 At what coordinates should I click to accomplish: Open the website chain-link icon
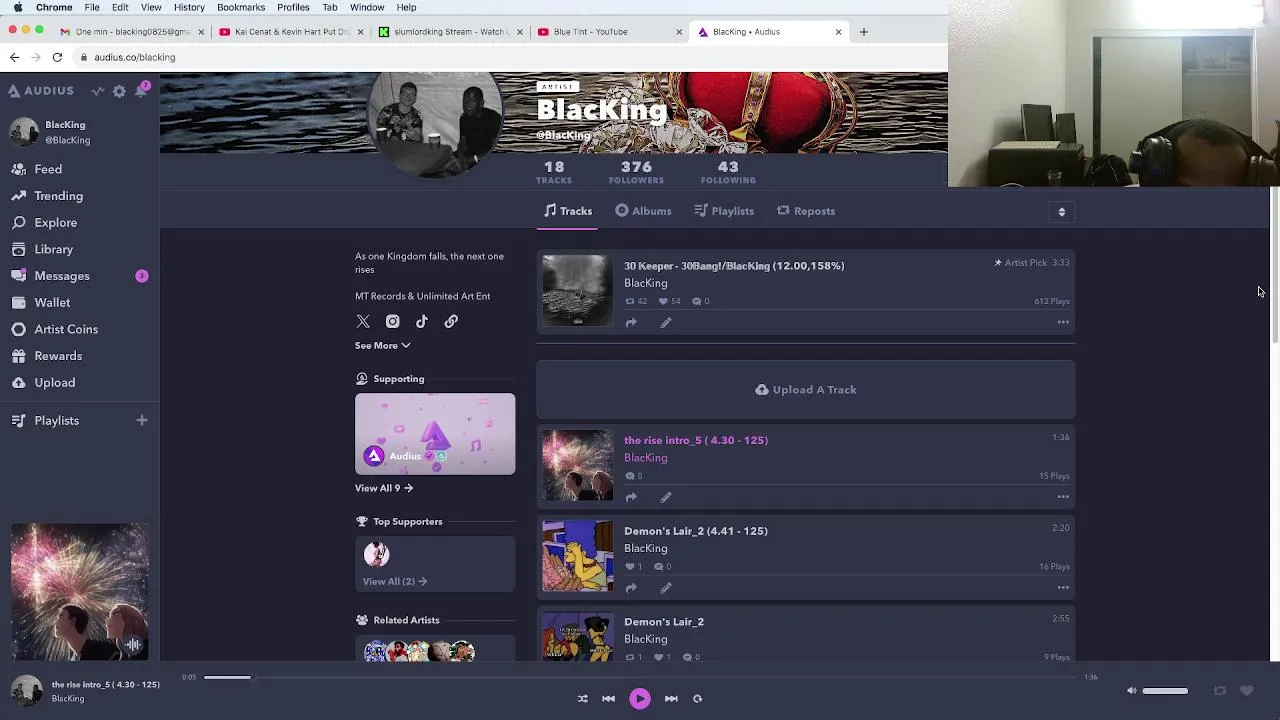451,321
